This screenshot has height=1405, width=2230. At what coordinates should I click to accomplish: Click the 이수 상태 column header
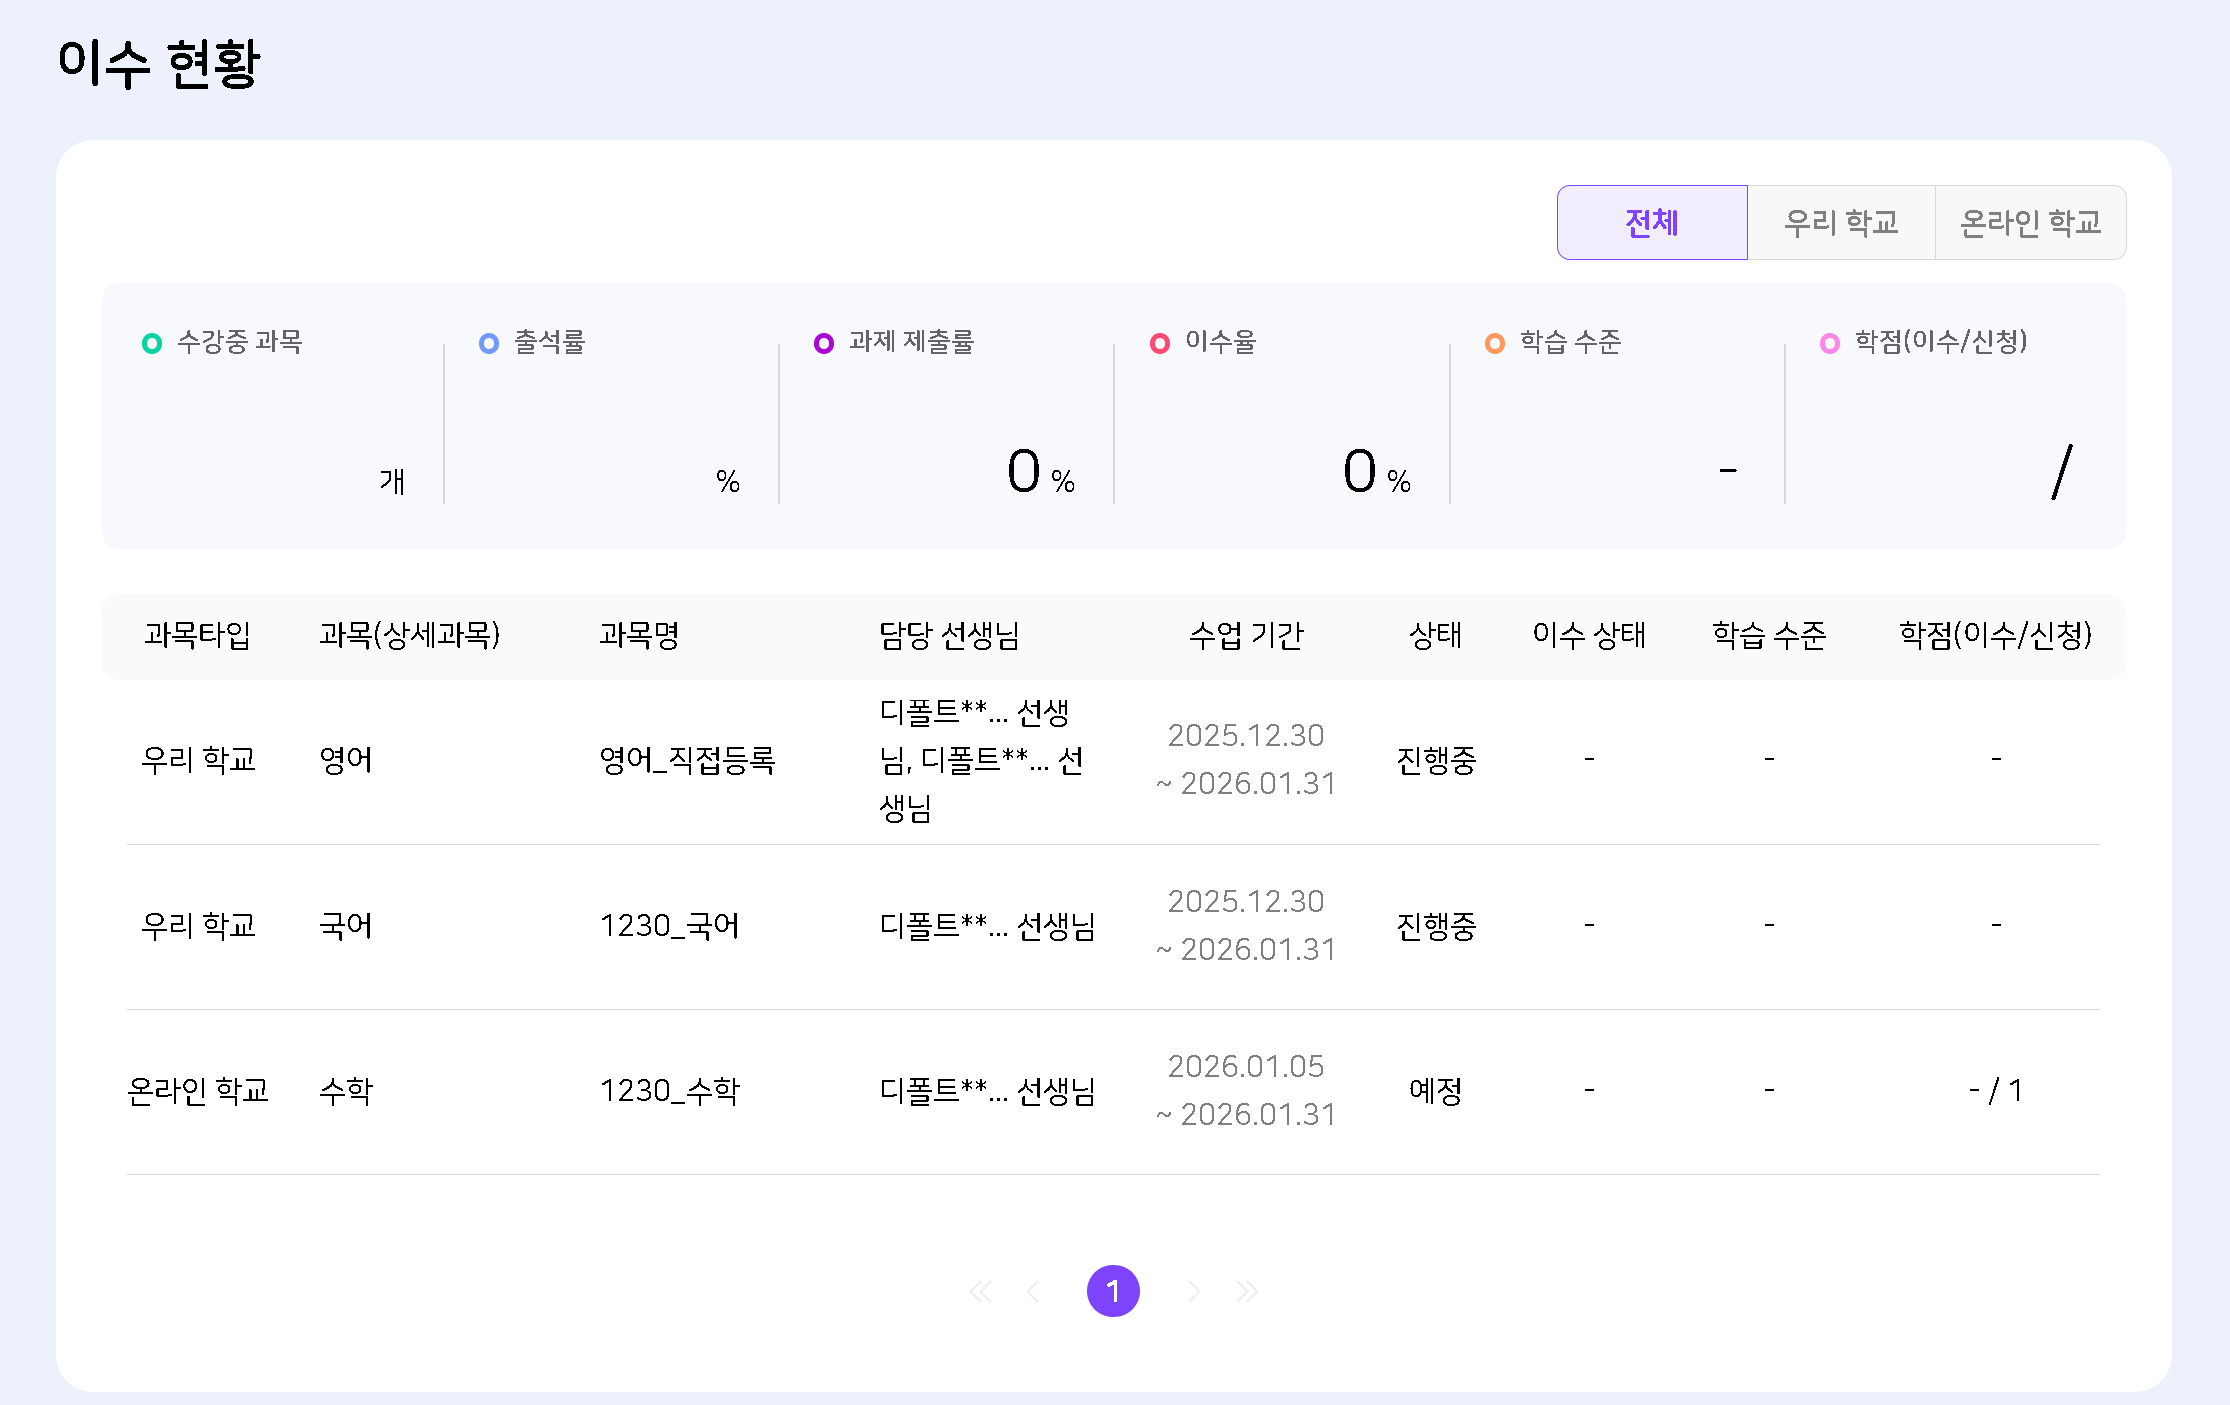pos(1589,635)
